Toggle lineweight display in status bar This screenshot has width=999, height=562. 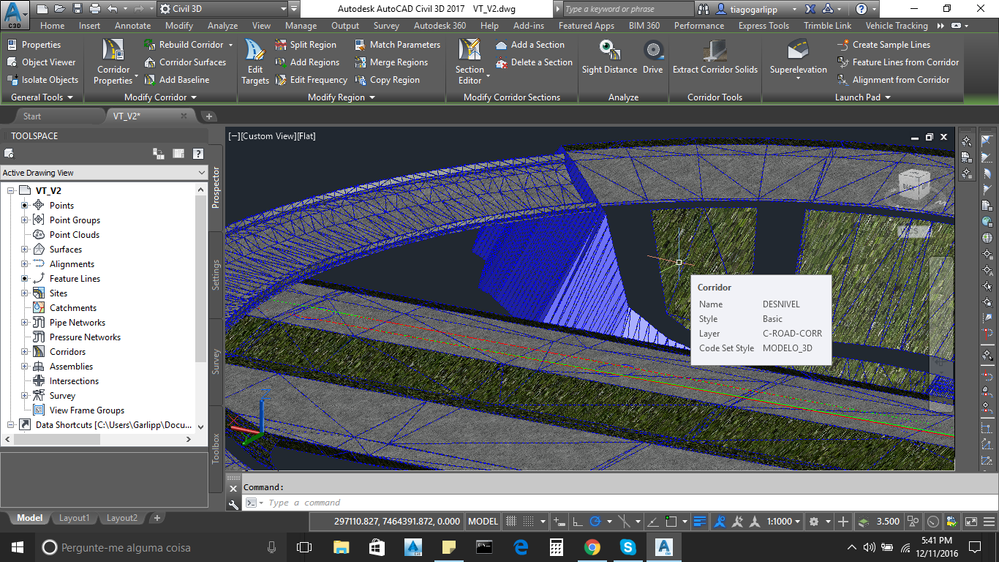[x=699, y=521]
